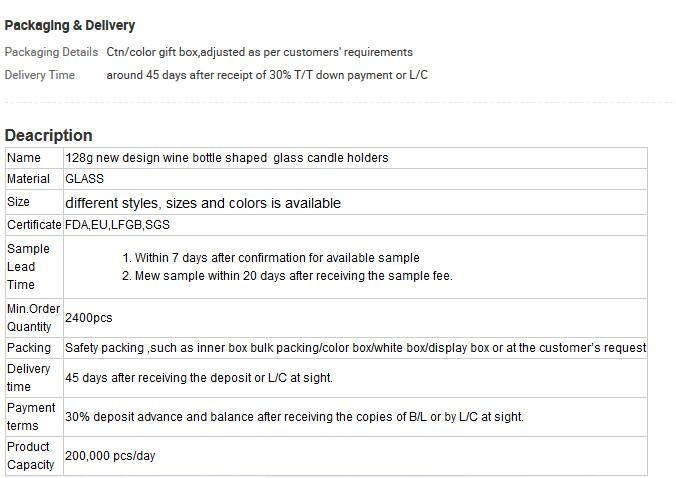Screen dimensions: 676x478
Task: Click the around 45 days delivery text
Action: pyautogui.click(x=267, y=75)
